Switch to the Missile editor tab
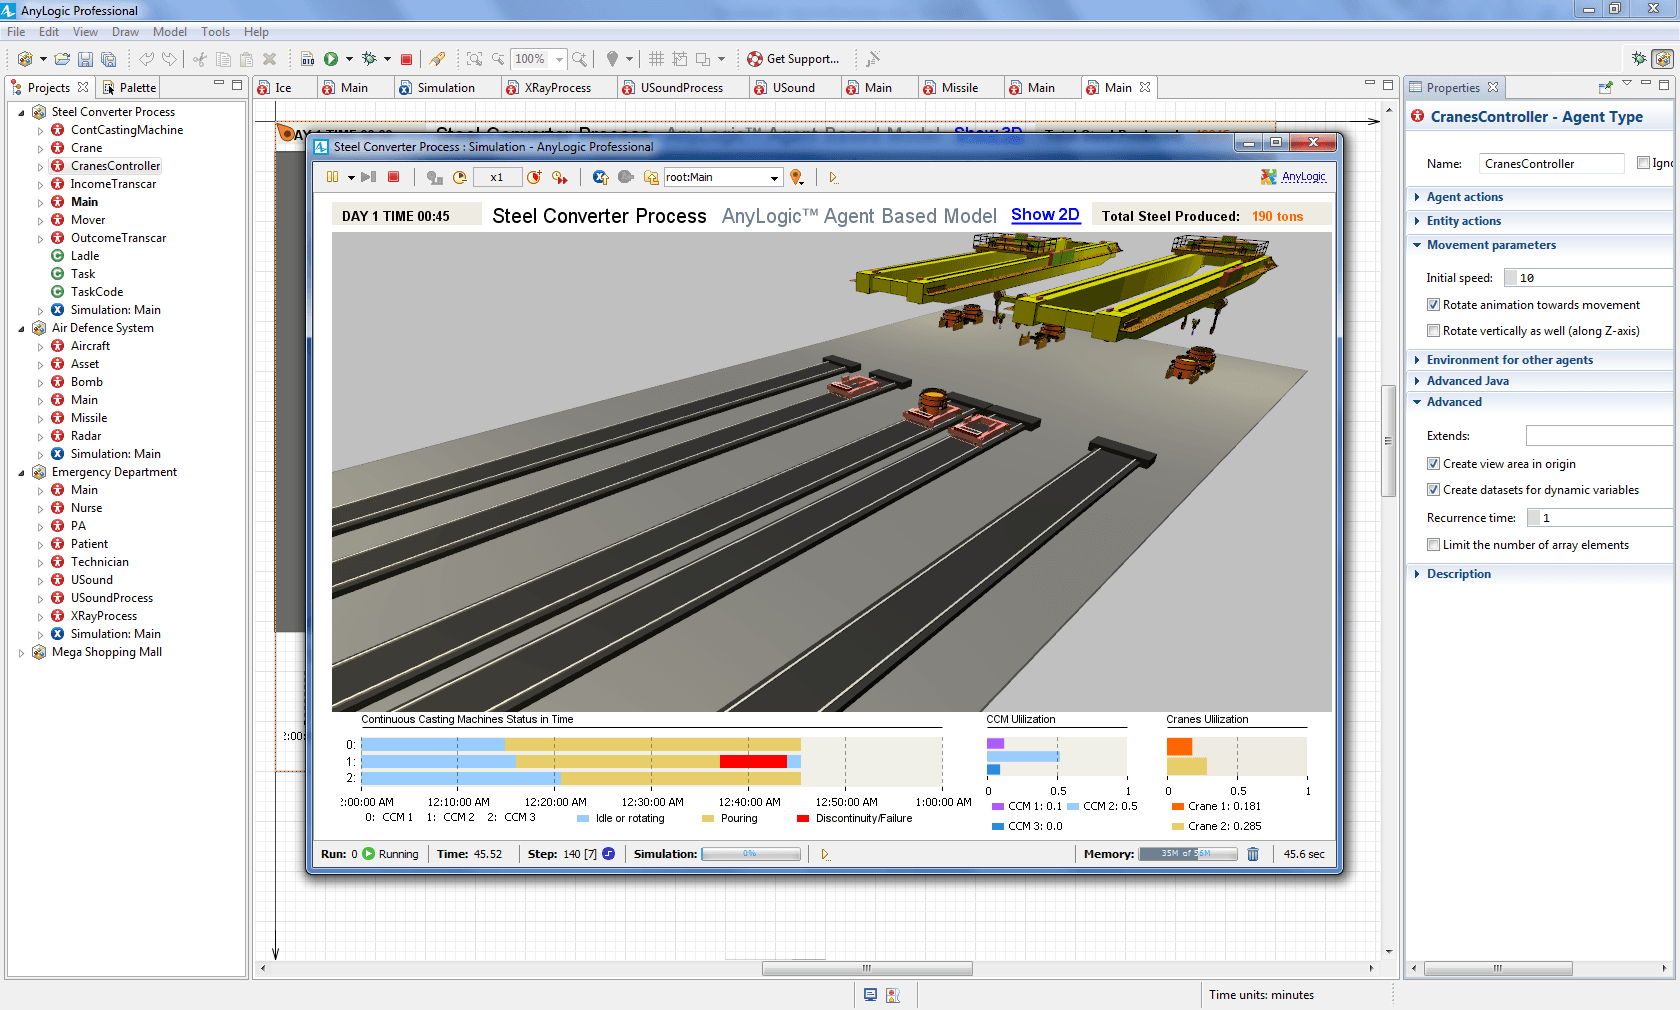The image size is (1680, 1010). pyautogui.click(x=959, y=88)
